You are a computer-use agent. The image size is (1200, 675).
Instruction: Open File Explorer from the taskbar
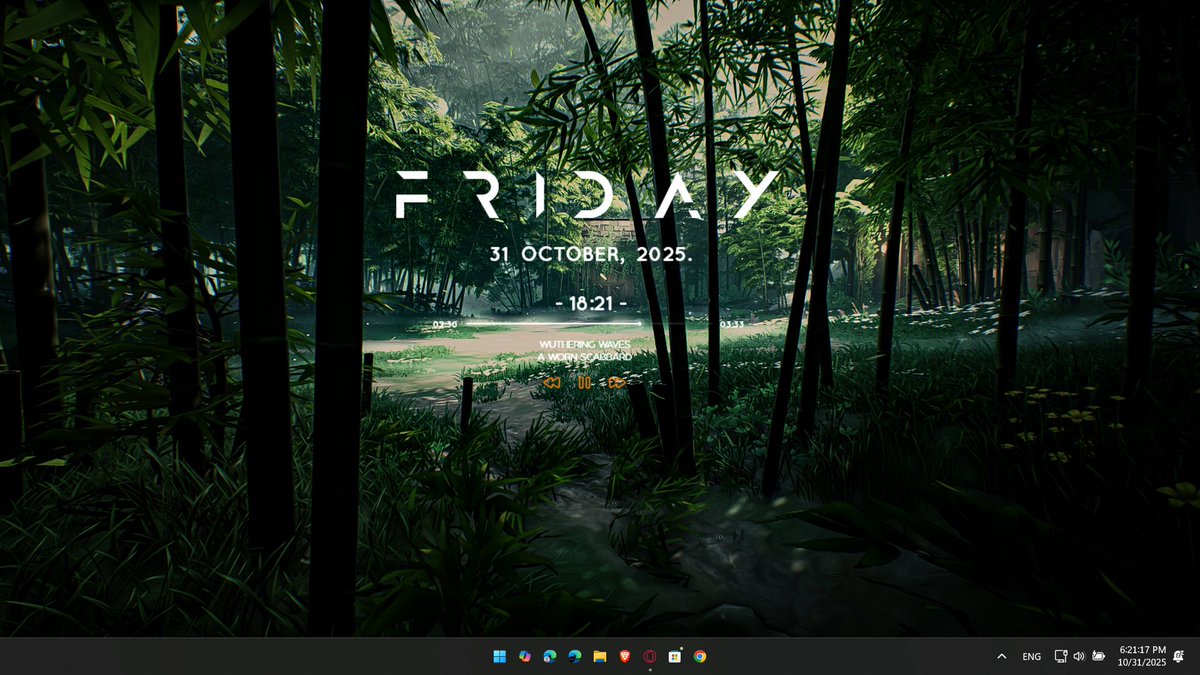click(x=600, y=657)
